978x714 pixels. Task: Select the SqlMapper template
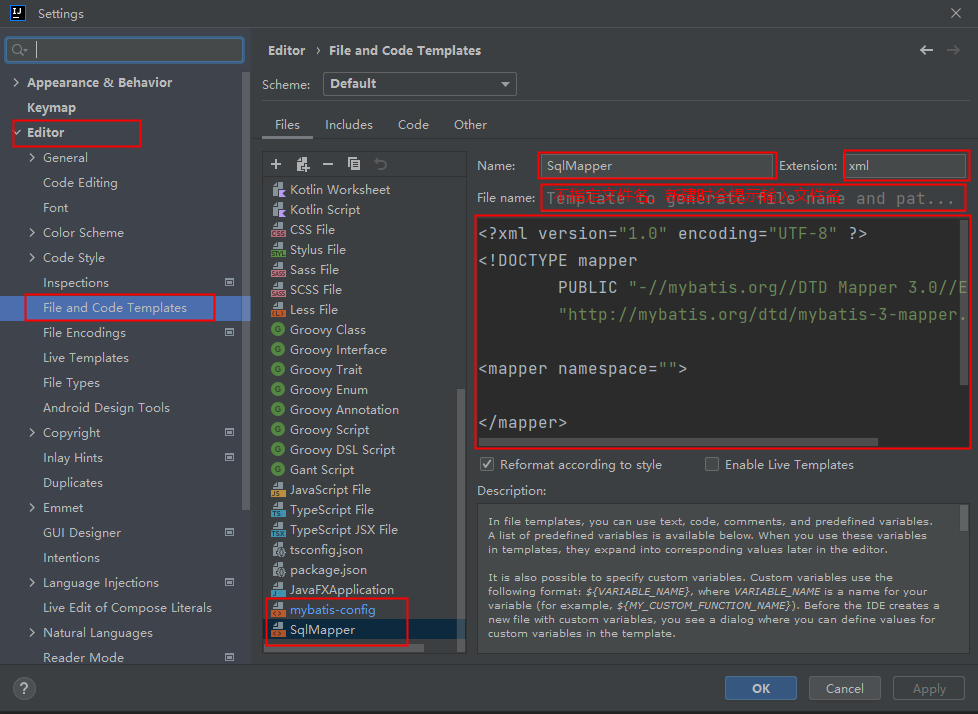tap(322, 630)
